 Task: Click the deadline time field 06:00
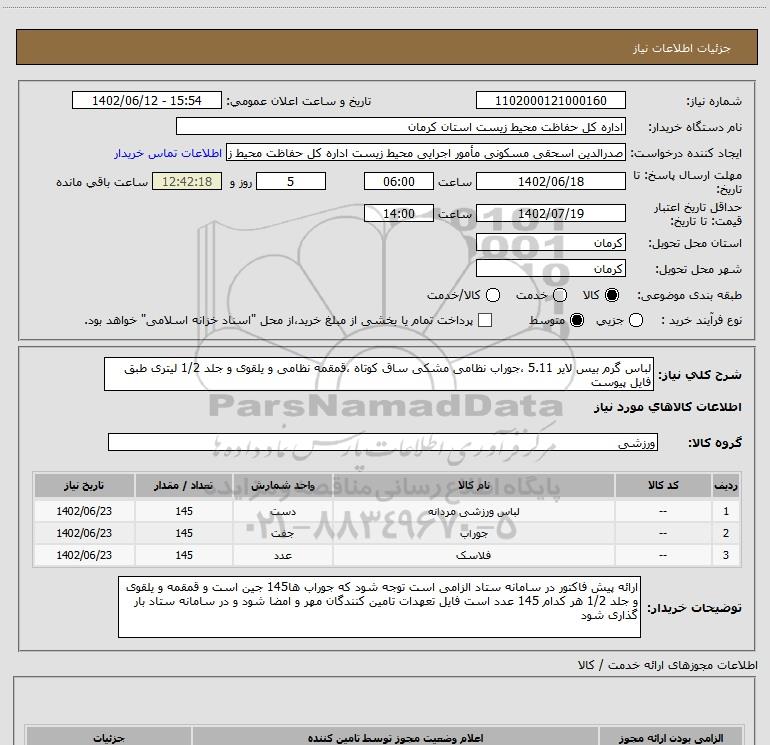tap(399, 181)
